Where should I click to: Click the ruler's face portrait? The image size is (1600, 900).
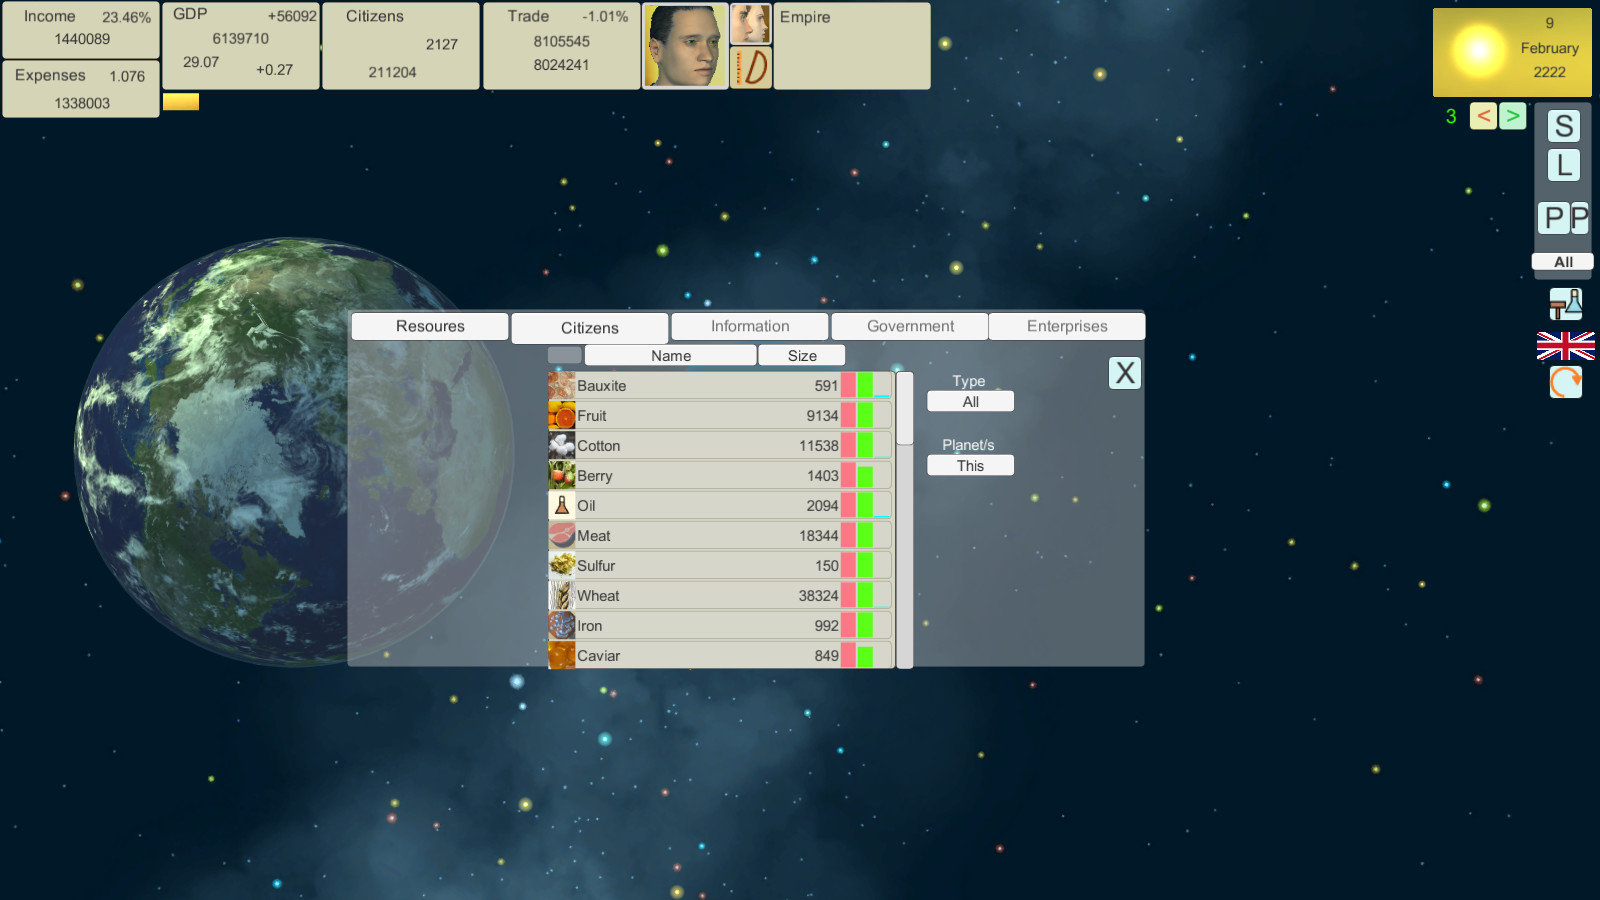684,46
